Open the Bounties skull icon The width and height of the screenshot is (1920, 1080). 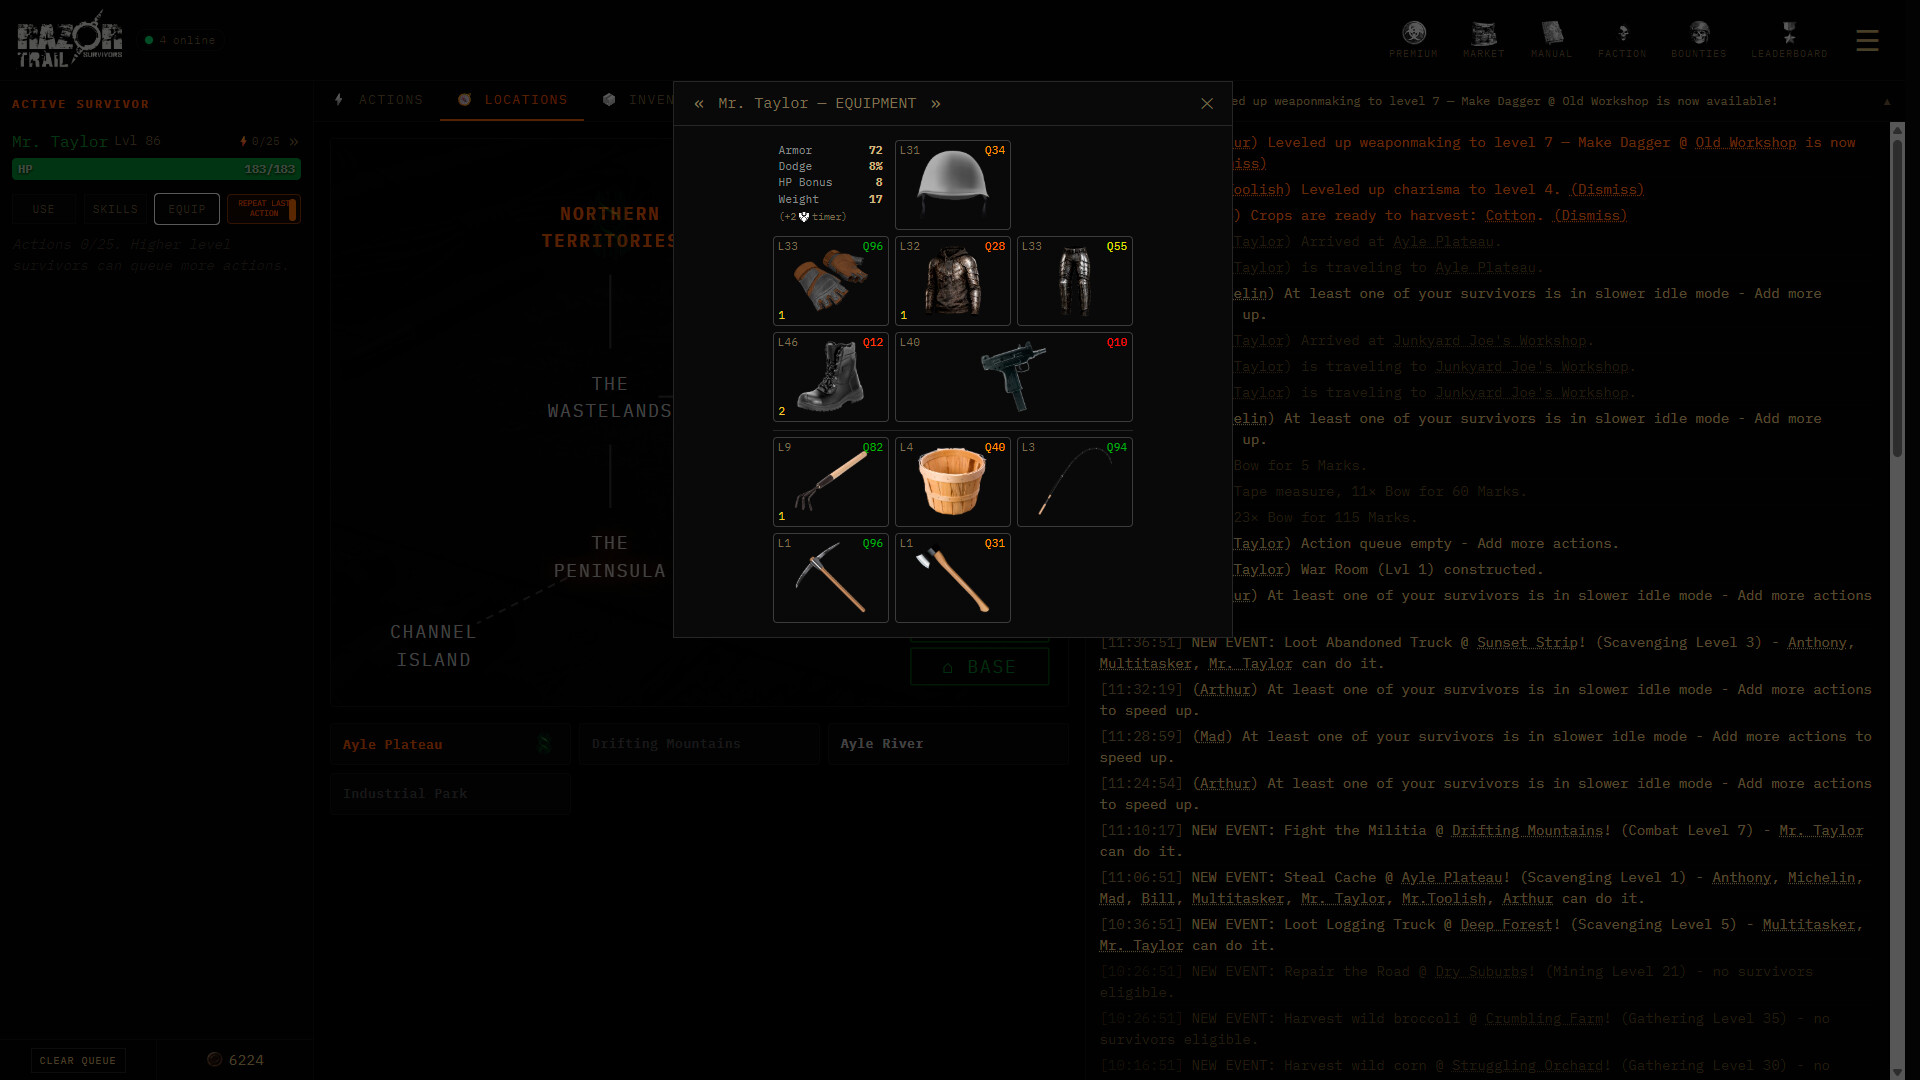(x=1699, y=40)
